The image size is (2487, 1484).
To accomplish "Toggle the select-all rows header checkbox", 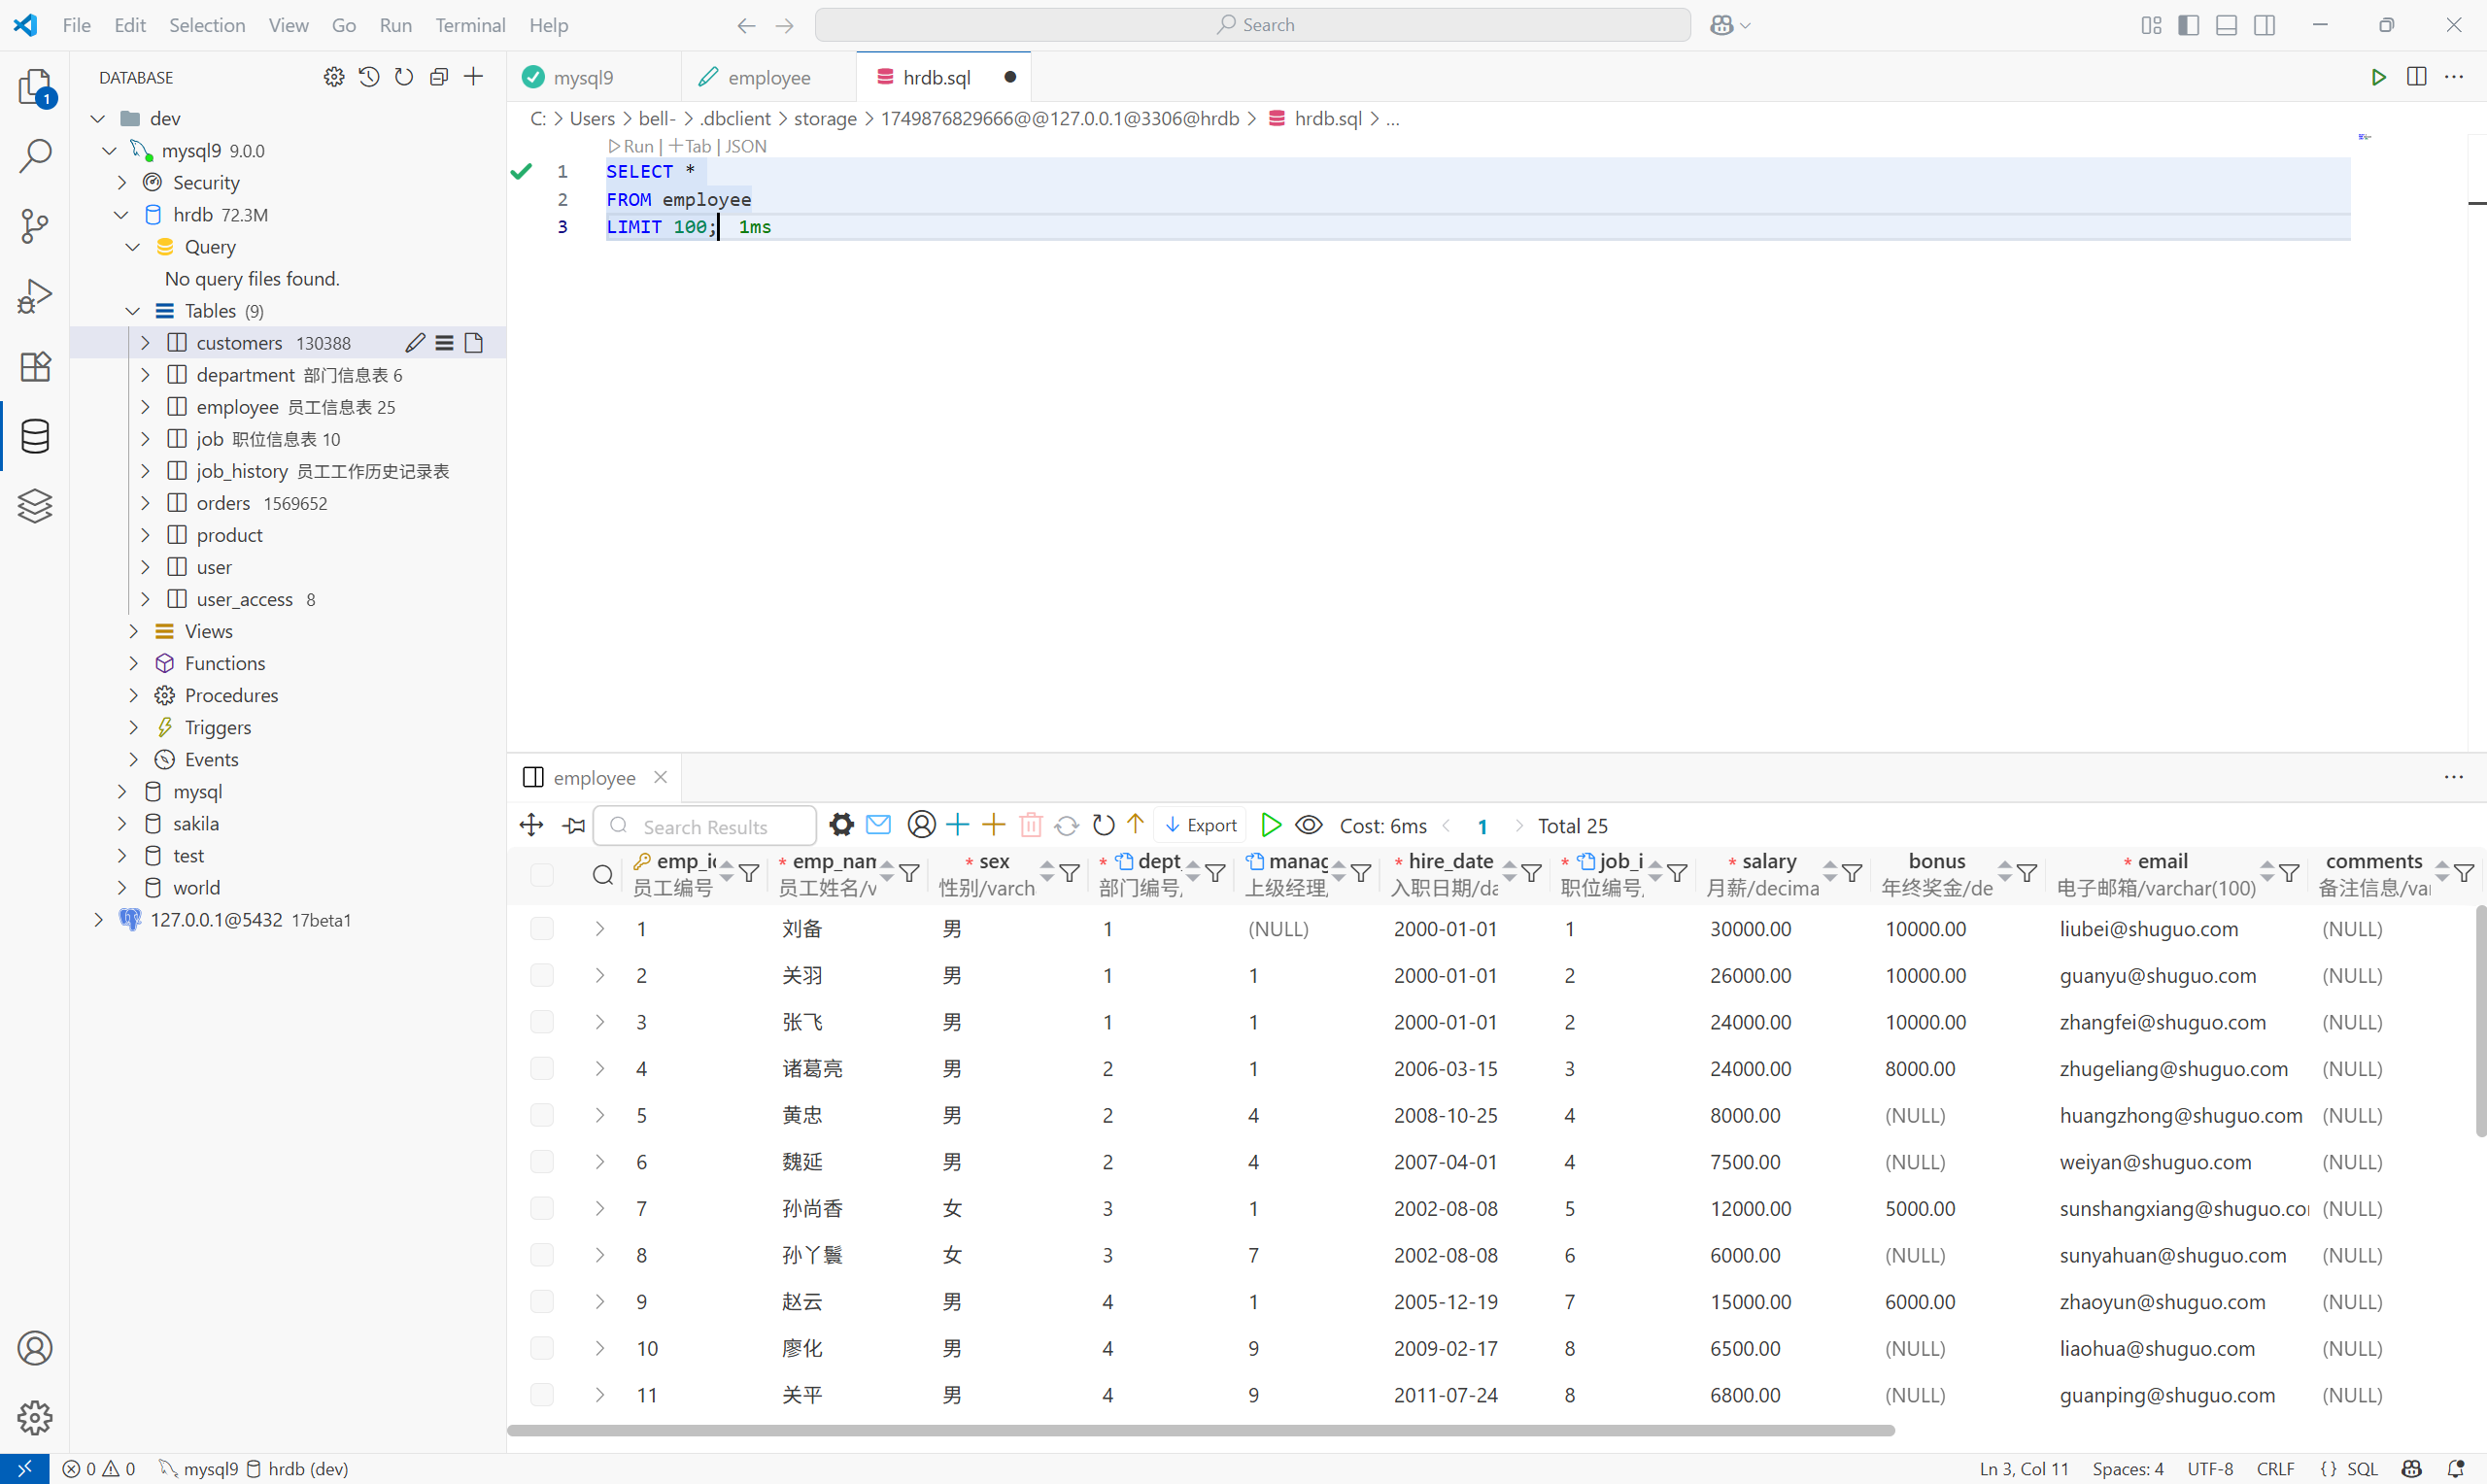I will coord(542,875).
